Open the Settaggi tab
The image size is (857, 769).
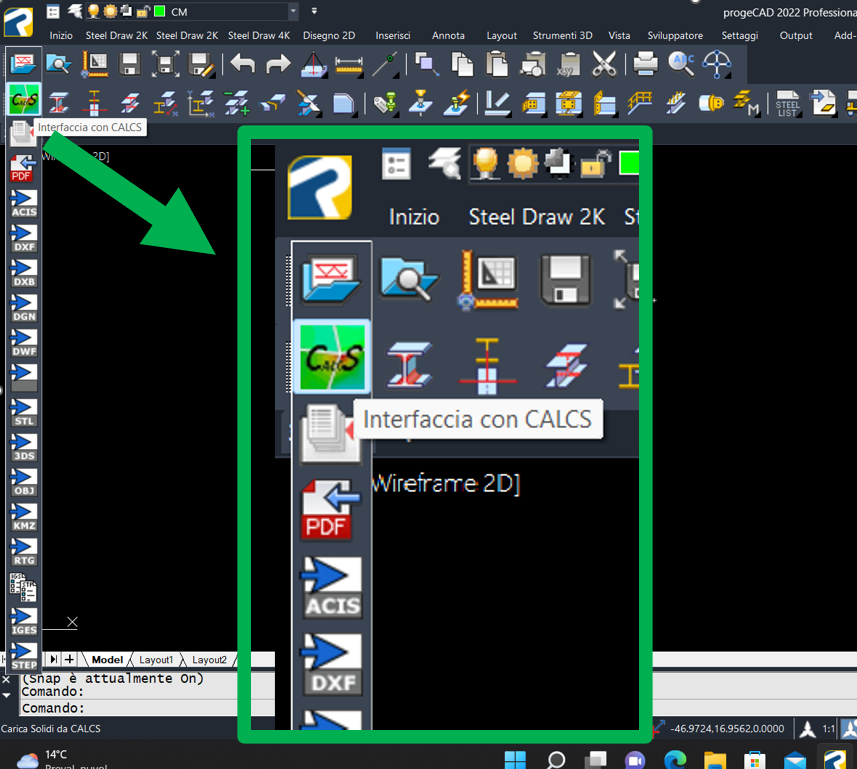click(x=739, y=36)
